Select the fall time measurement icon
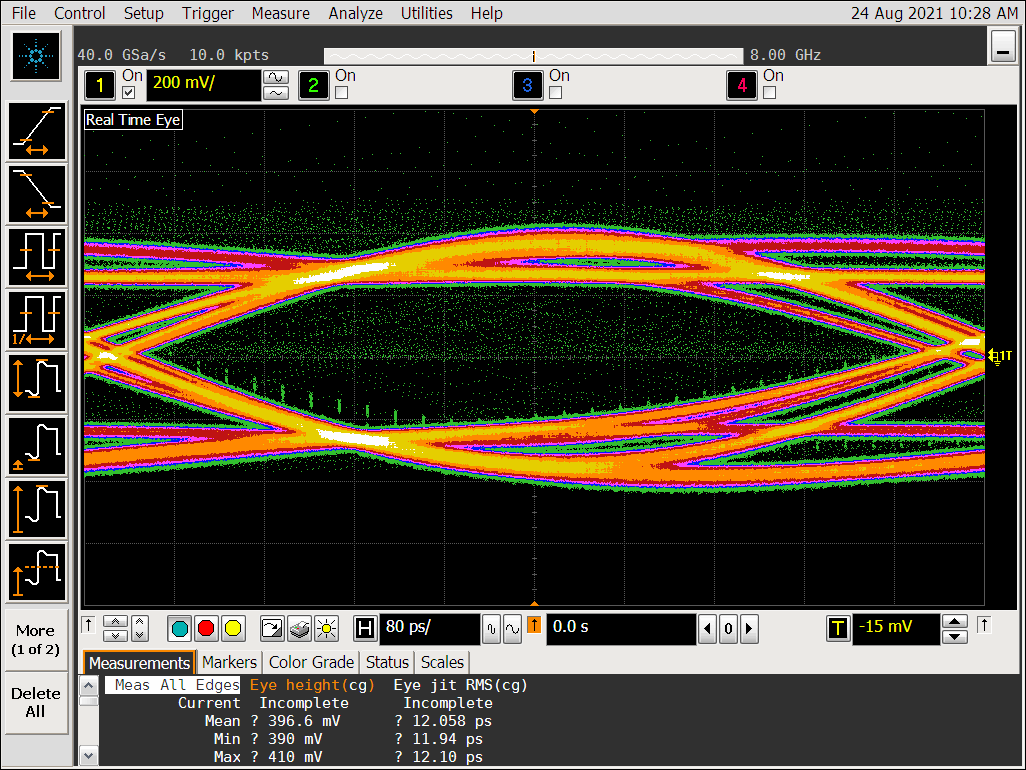1026x770 pixels. pos(37,194)
